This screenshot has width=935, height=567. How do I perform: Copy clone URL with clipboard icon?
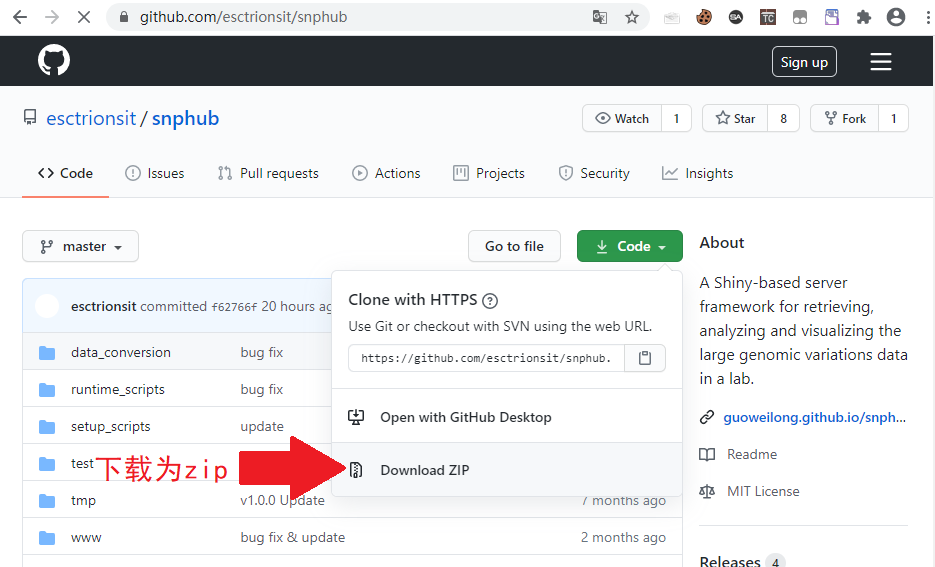tap(645, 358)
